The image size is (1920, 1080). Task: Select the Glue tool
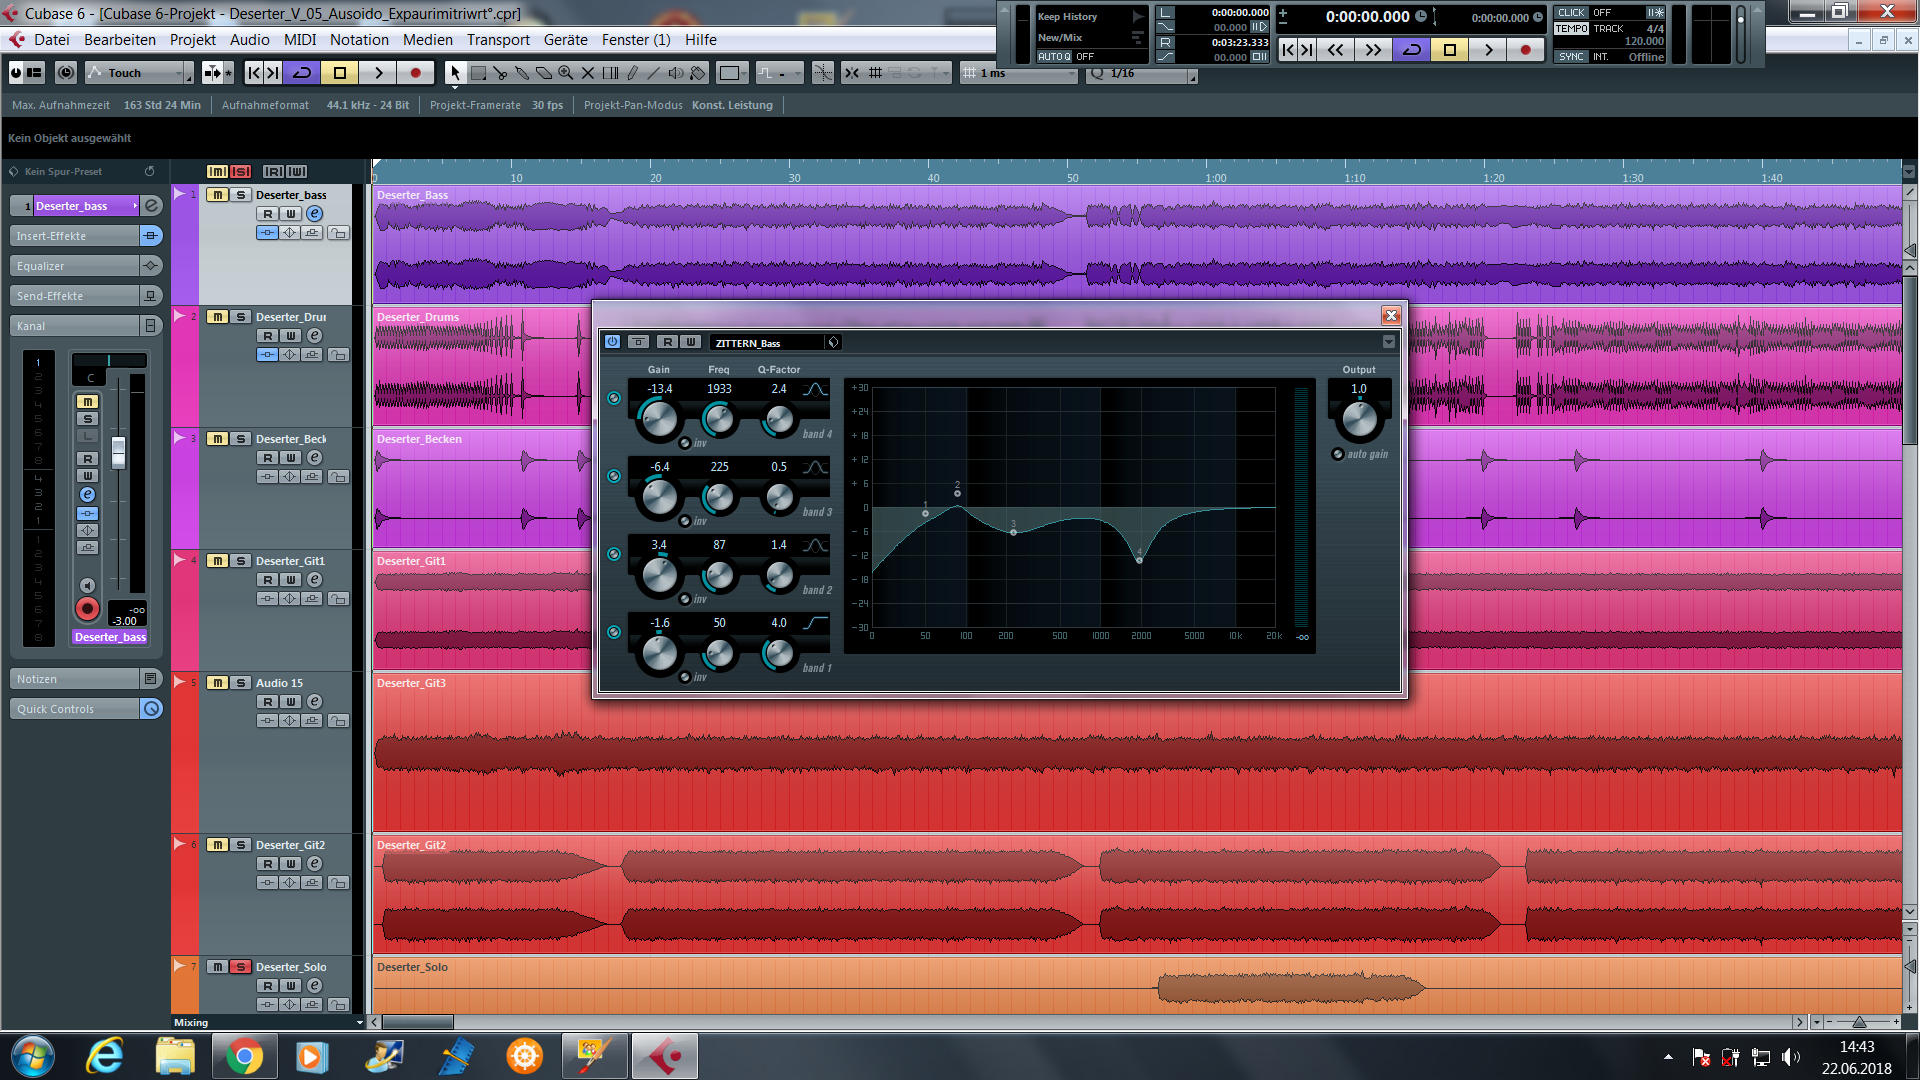pos(522,73)
